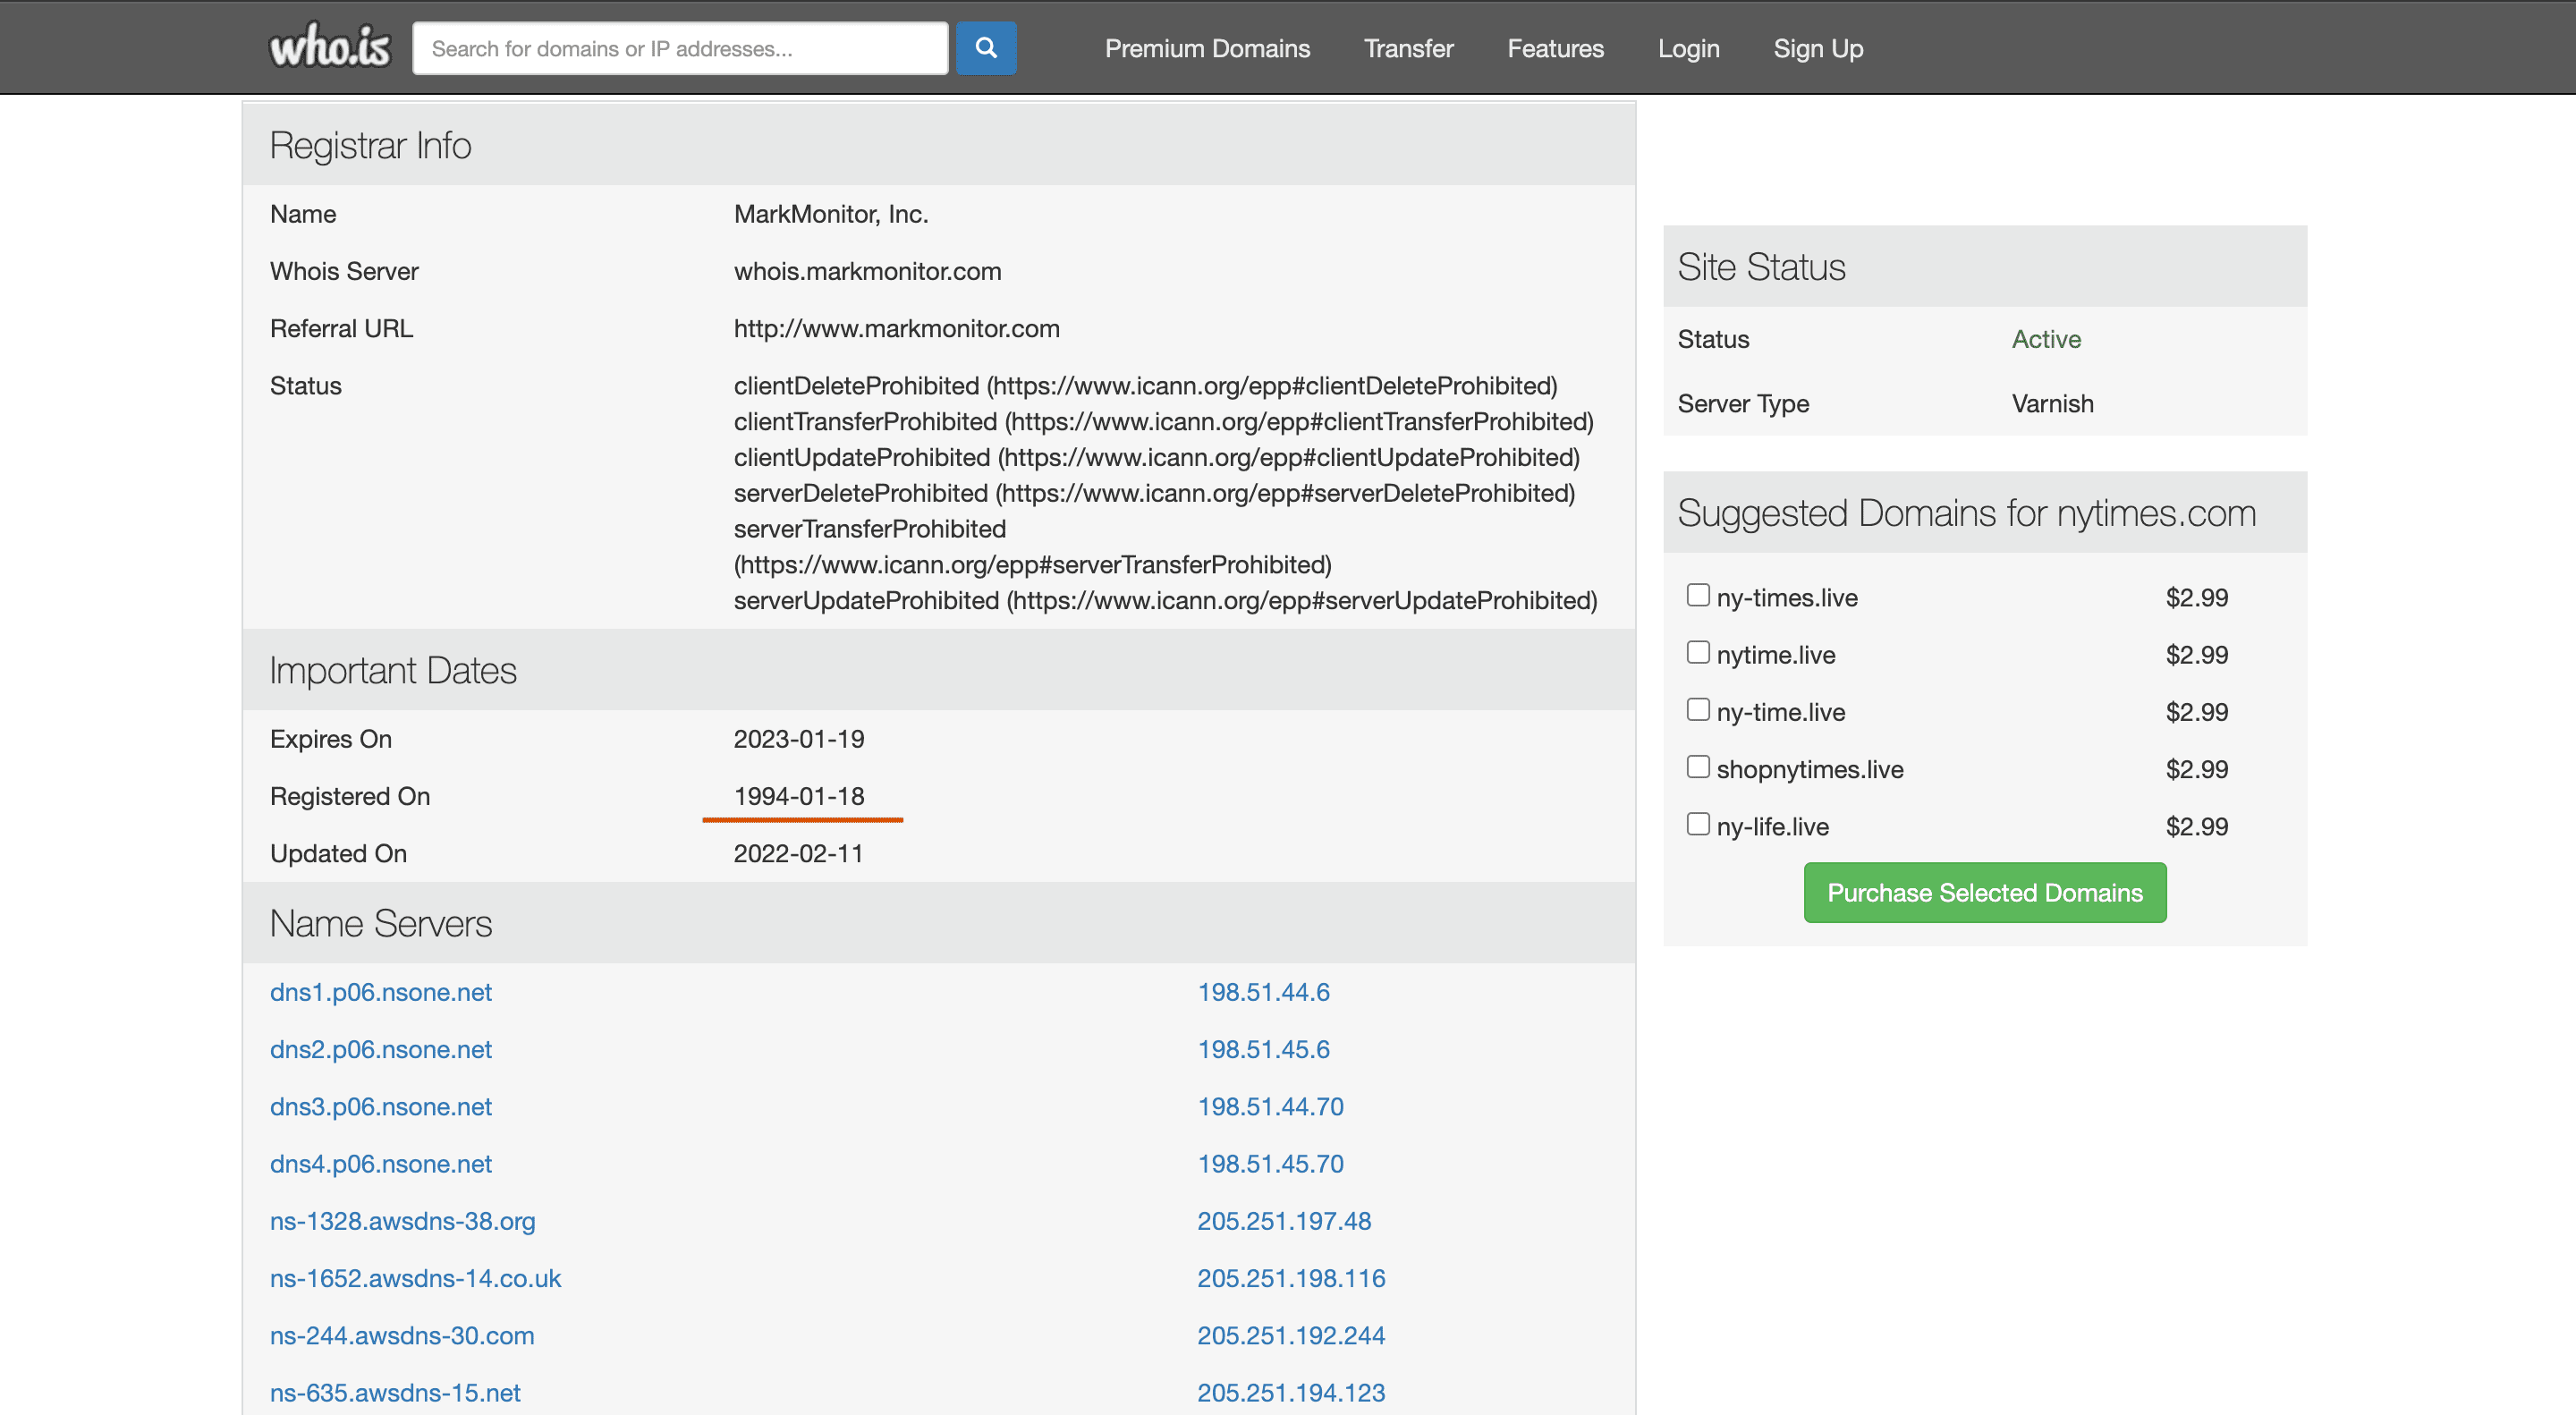Check the ny-times.live suggested domain
Viewport: 2576px width, 1415px height.
pos(1698,594)
